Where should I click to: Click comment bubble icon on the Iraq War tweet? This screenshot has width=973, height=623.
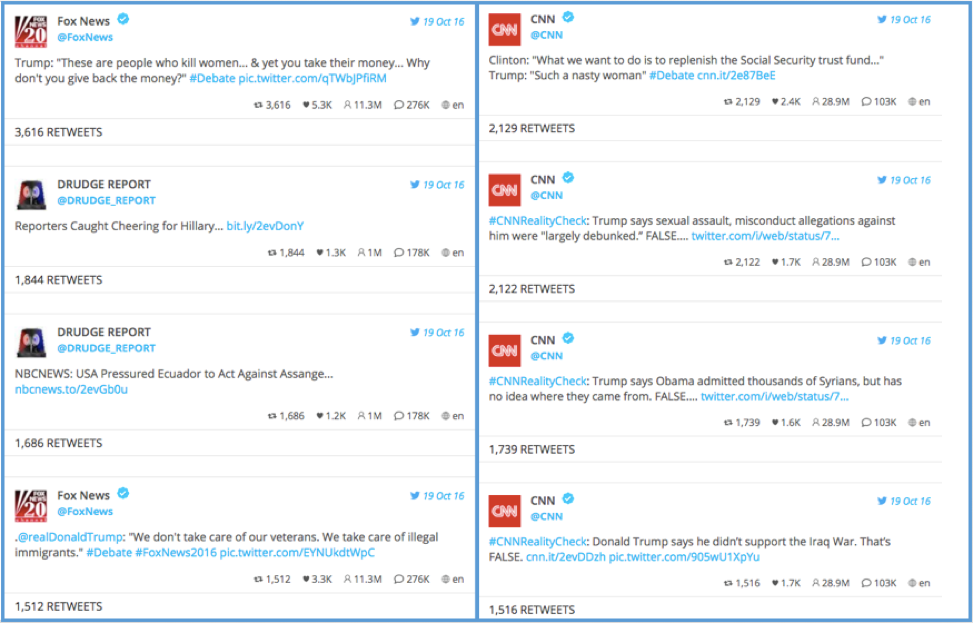coord(866,583)
